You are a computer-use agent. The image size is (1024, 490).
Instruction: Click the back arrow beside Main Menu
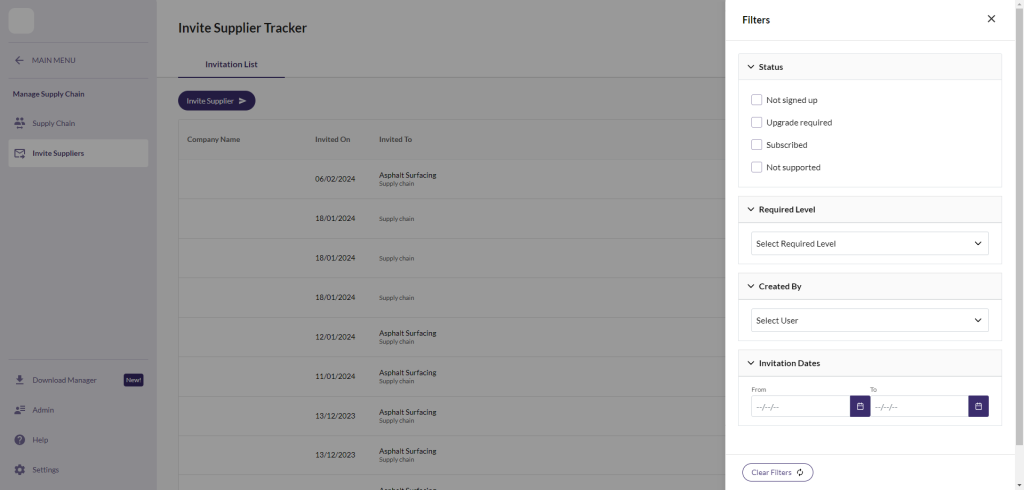coord(19,60)
